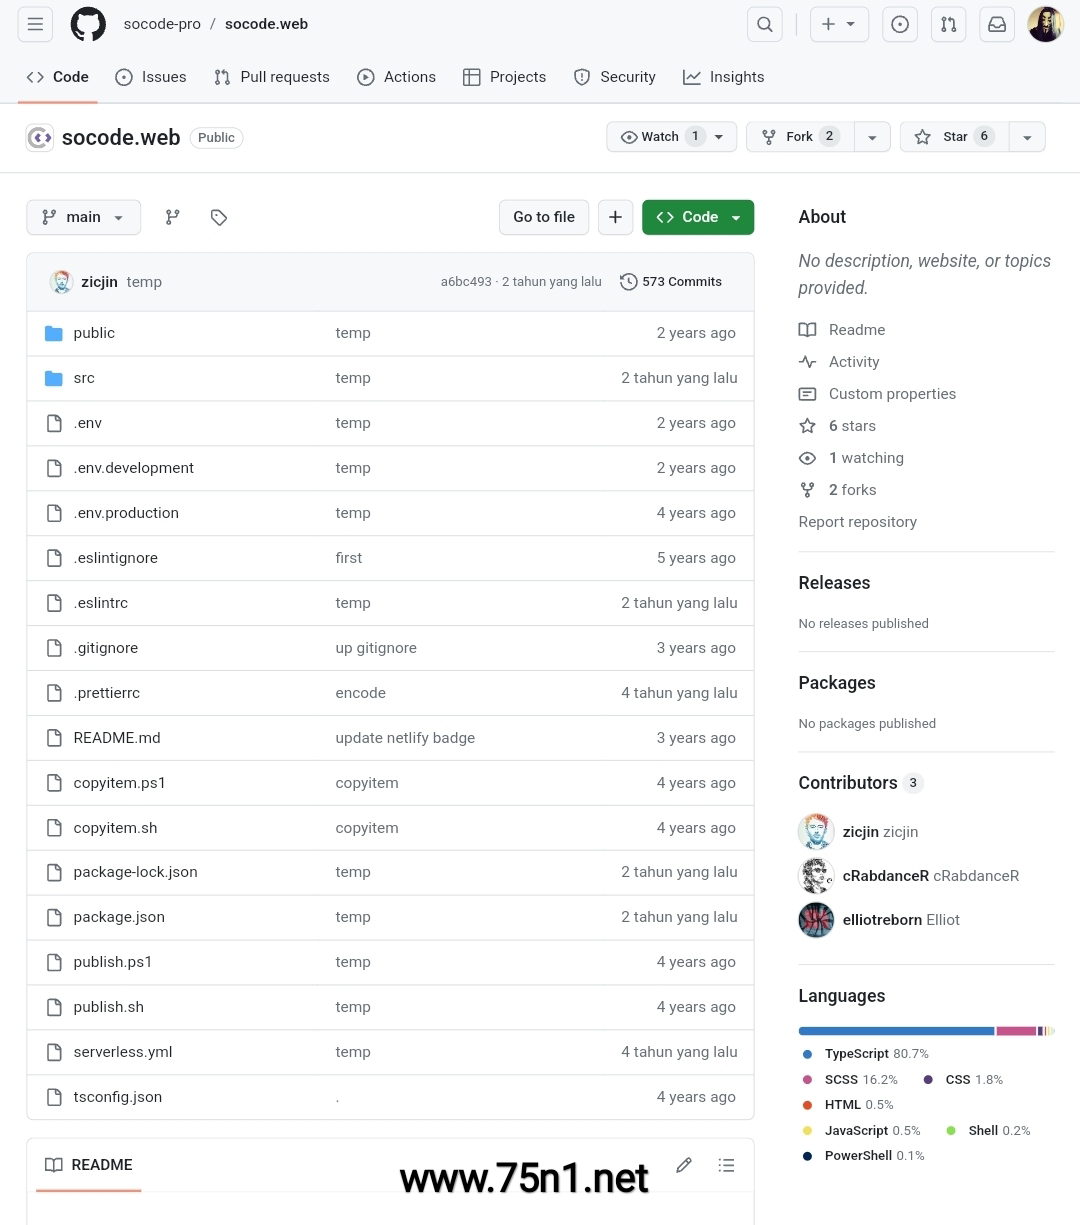1080x1225 pixels.
Task: Select the README tab heading
Action: tap(89, 1165)
